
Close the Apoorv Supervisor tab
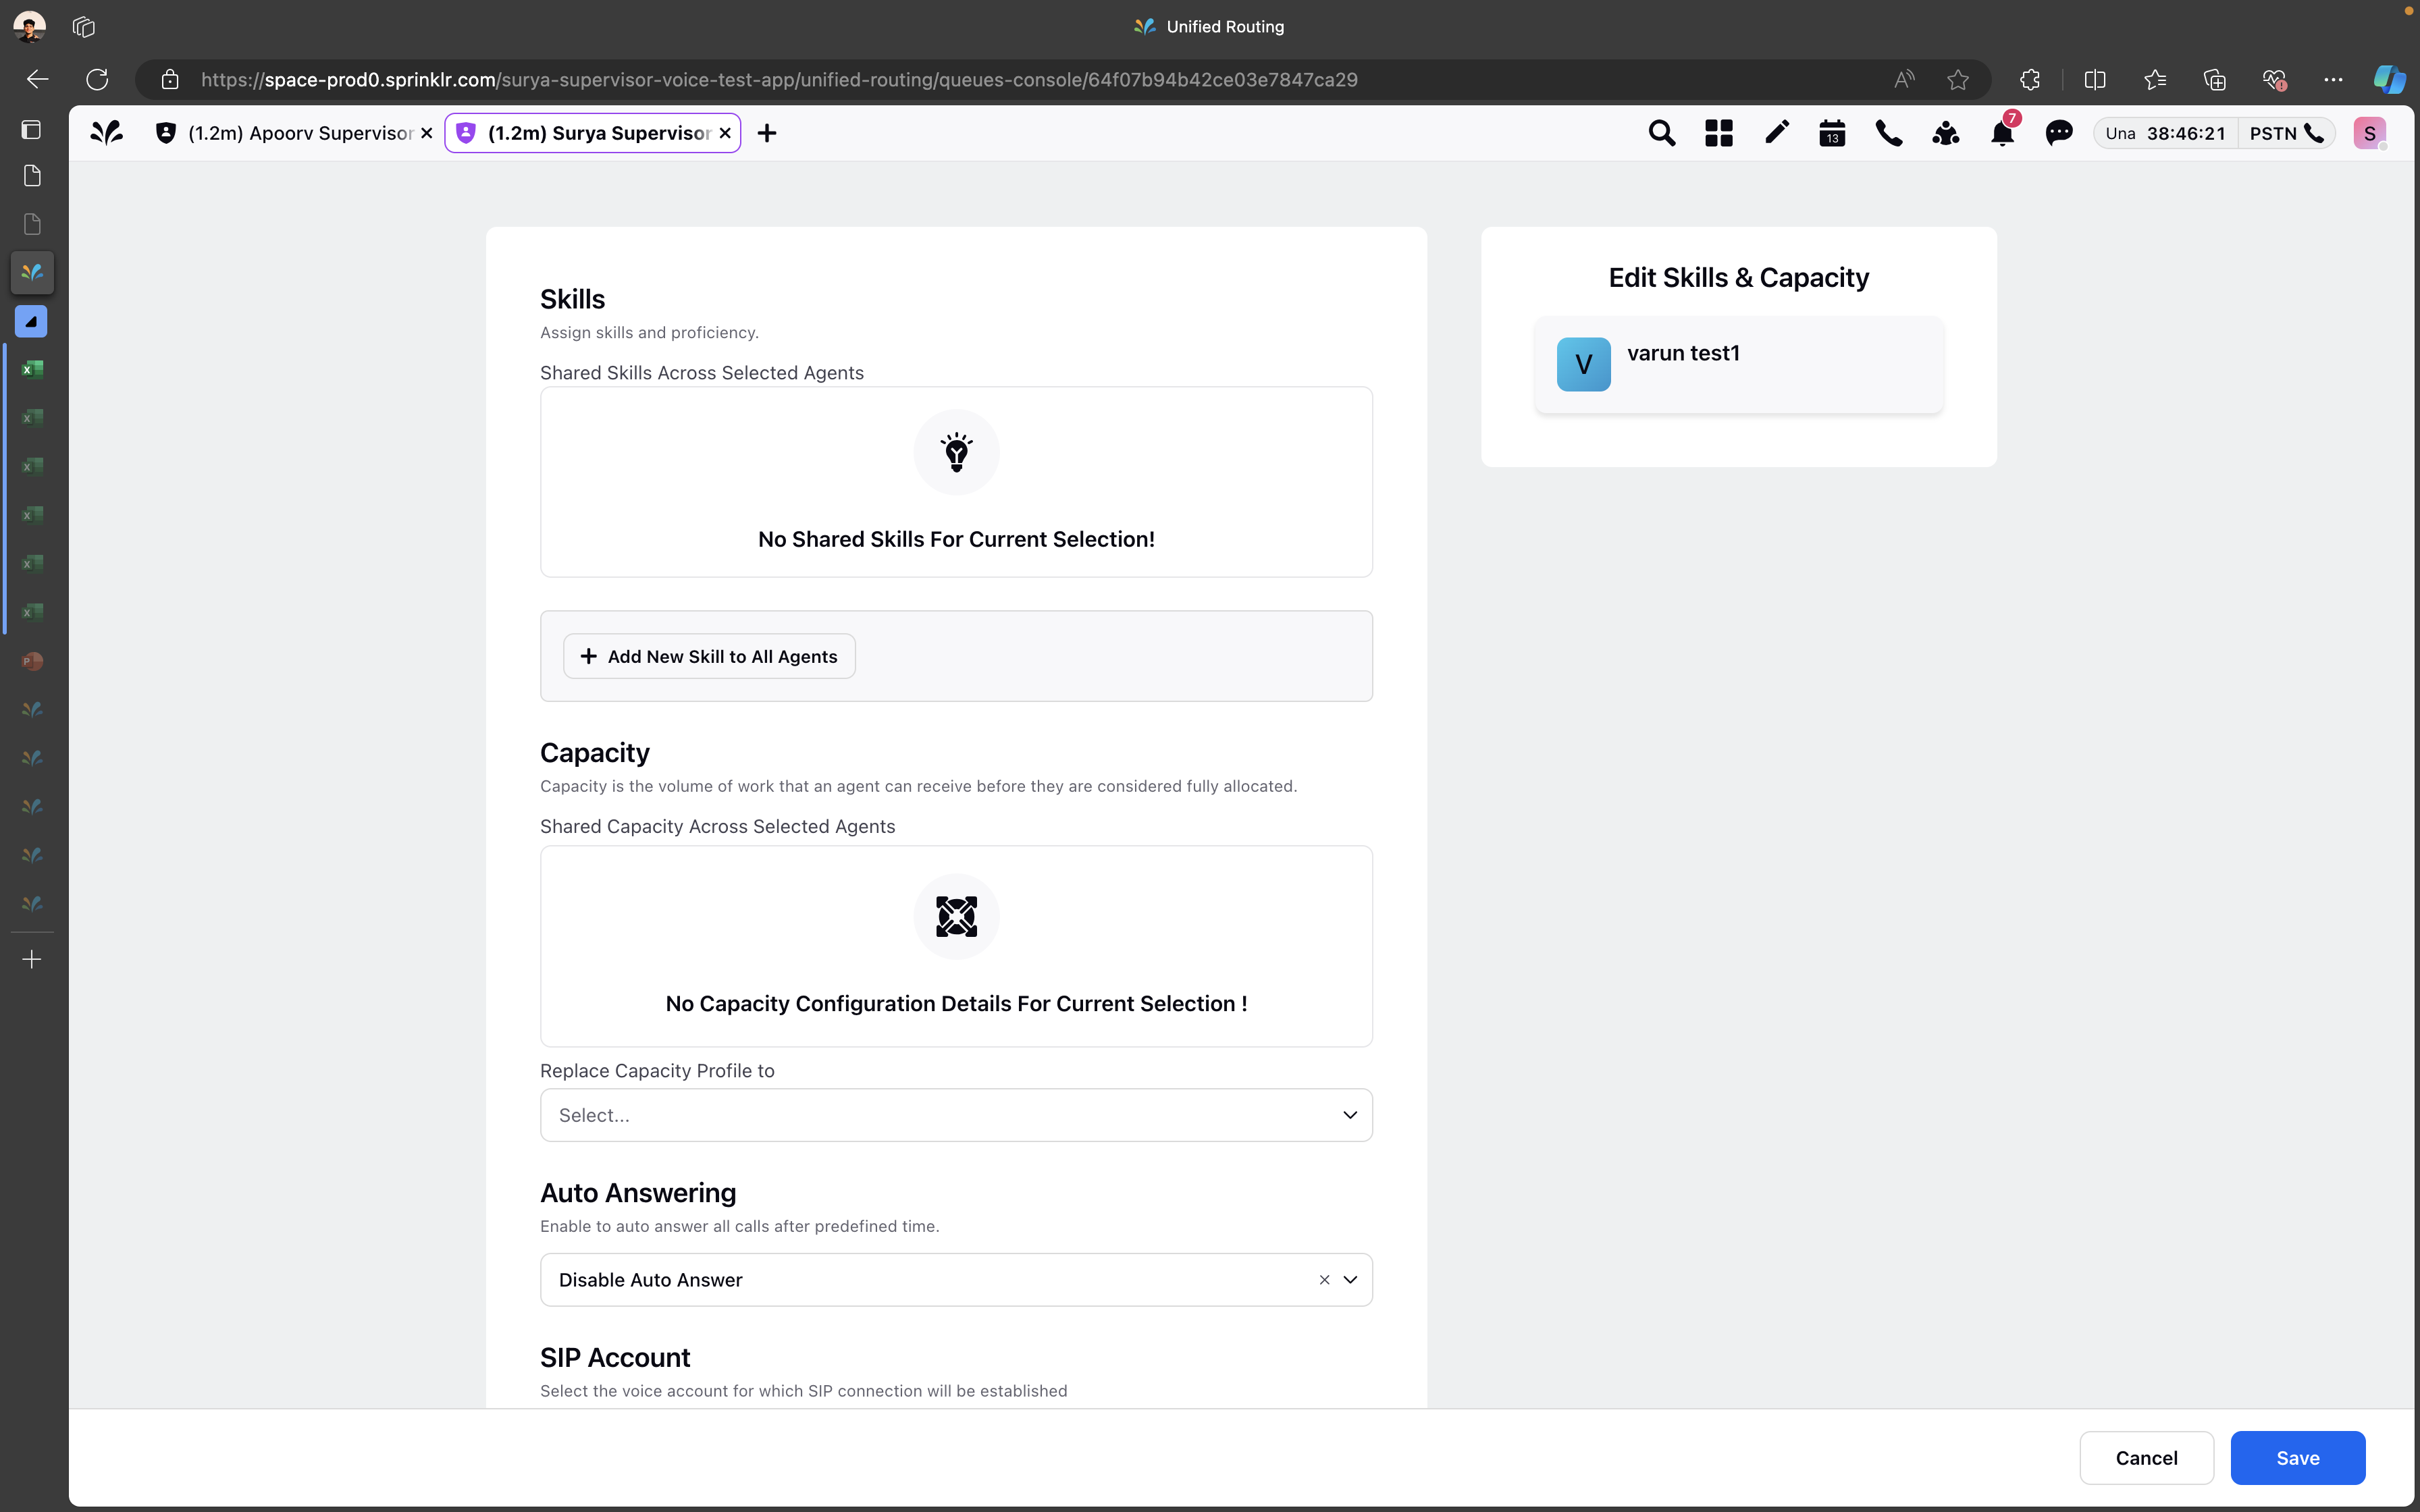tap(427, 133)
